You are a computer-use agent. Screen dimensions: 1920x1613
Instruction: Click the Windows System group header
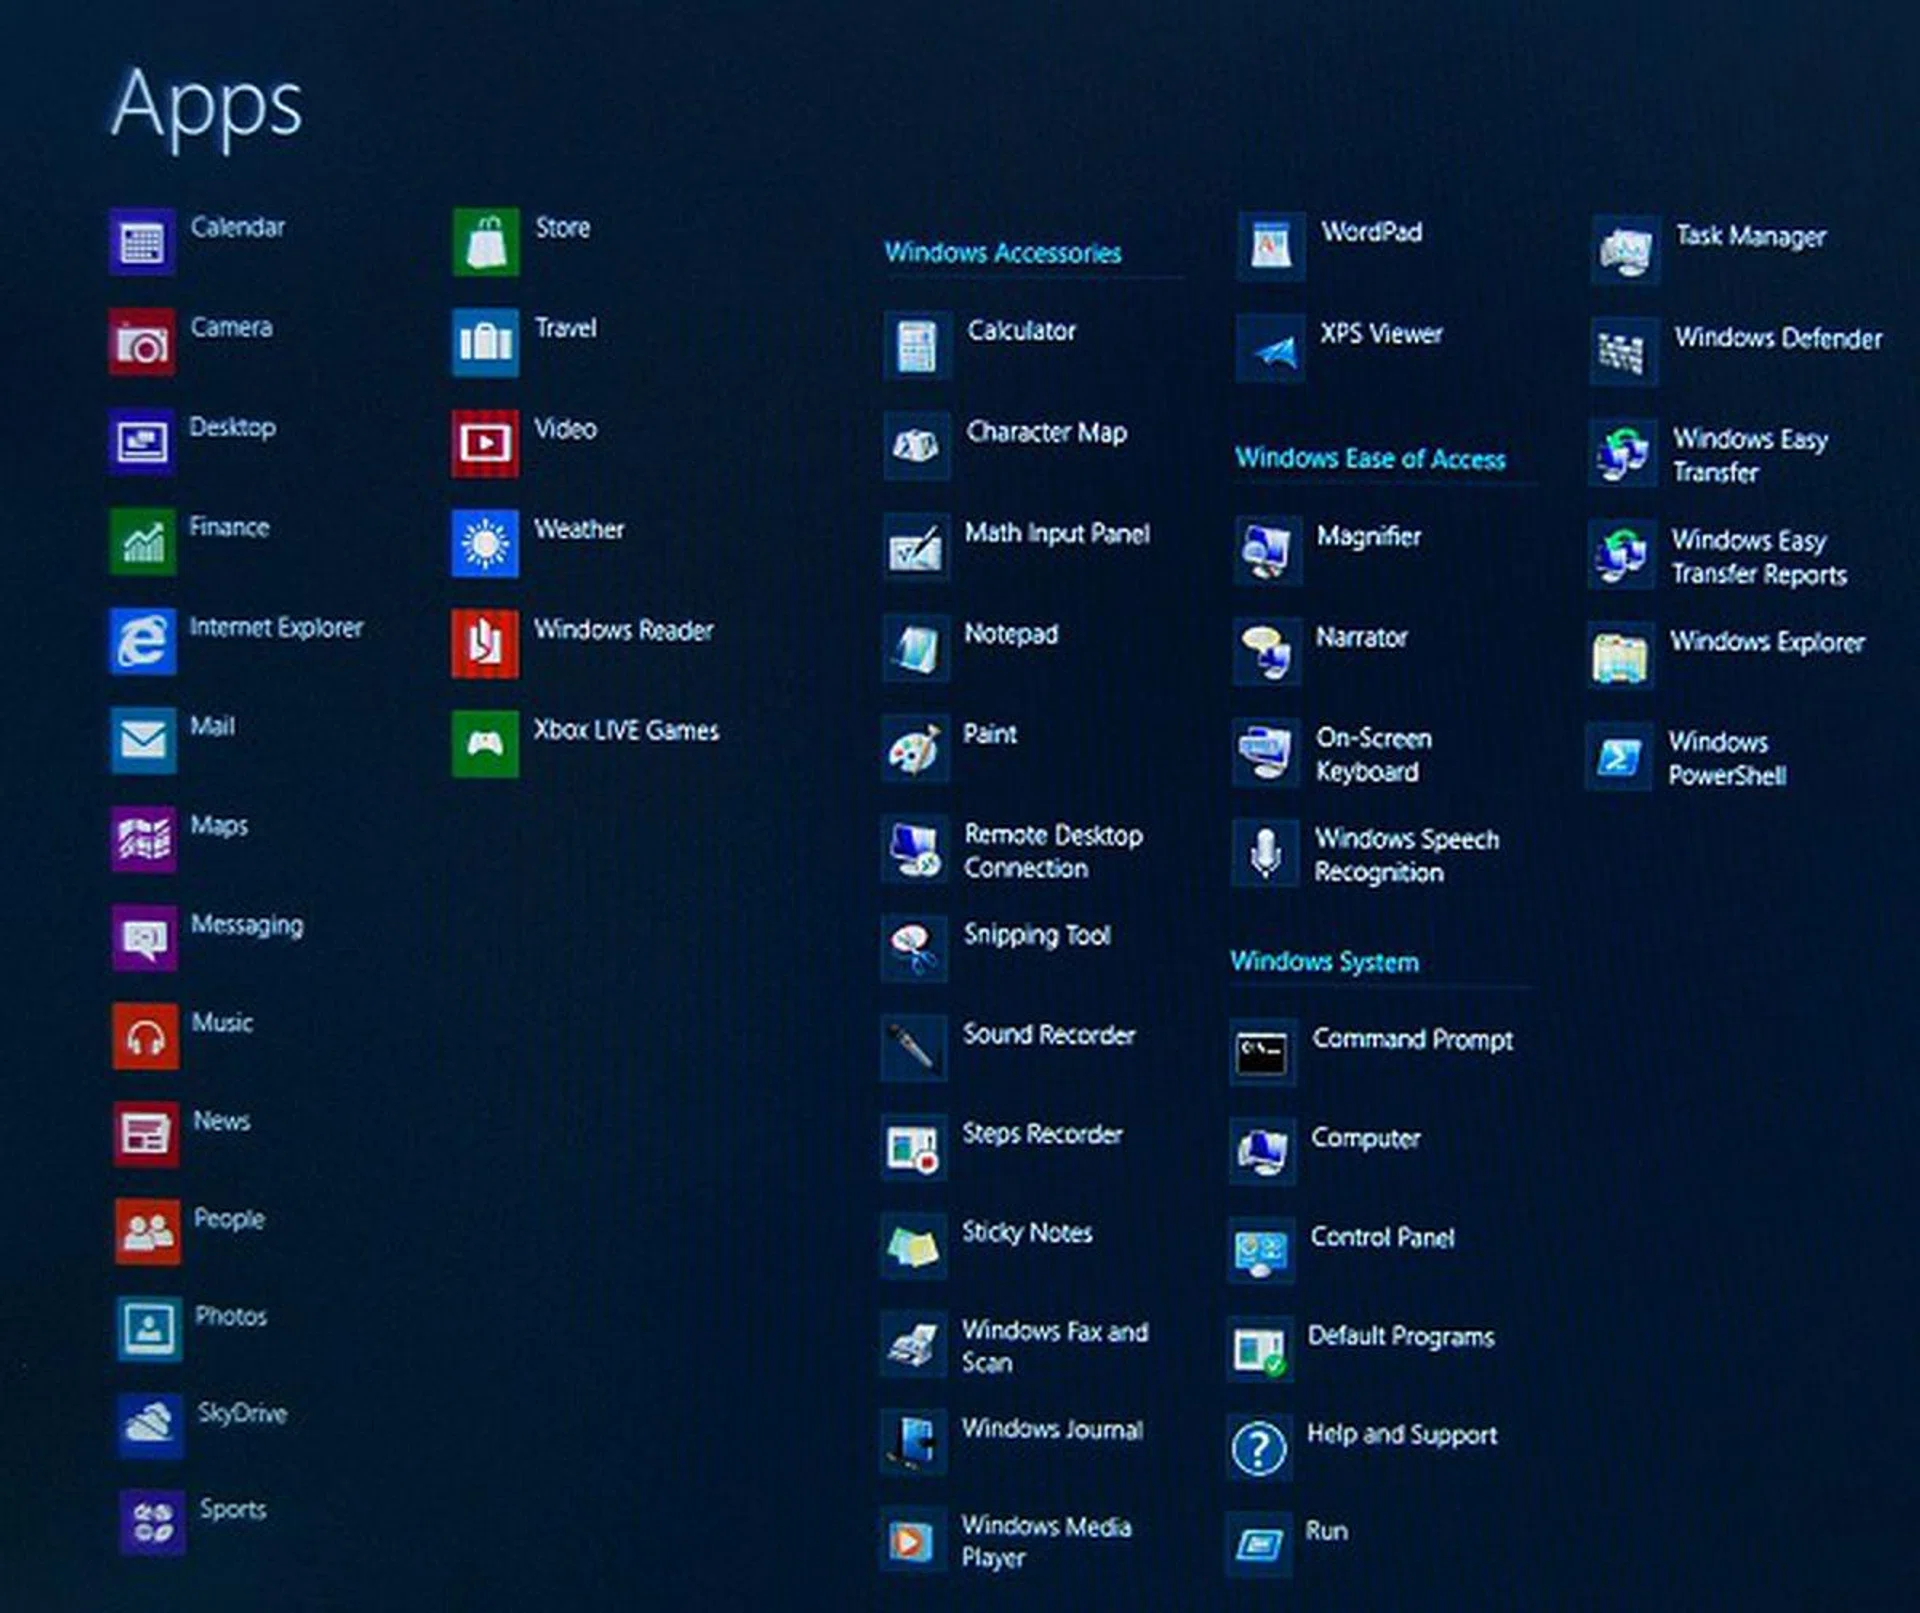[1324, 962]
